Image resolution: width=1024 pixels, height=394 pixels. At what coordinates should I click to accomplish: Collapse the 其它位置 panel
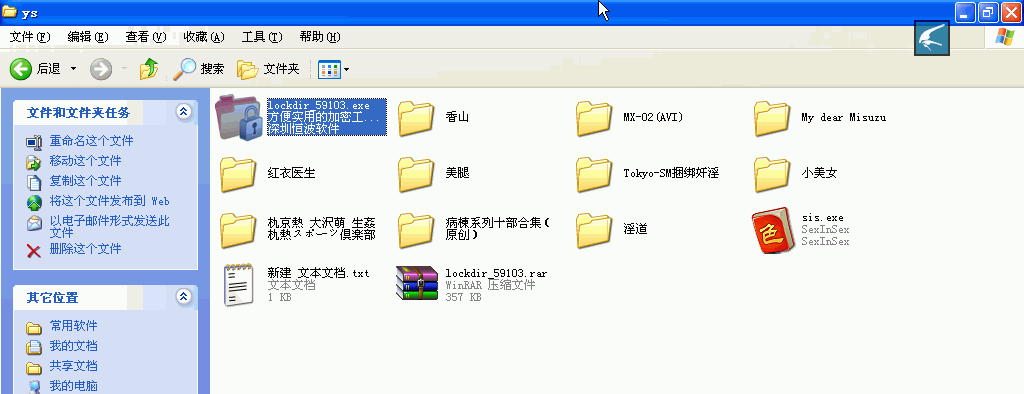[x=184, y=297]
